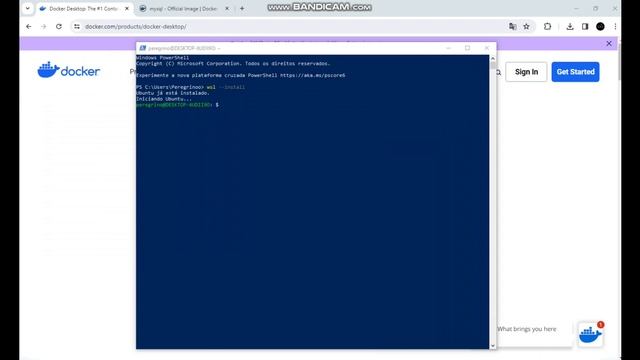Bookmark this page with star icon
Screen dimensions: 640x360
point(527,27)
